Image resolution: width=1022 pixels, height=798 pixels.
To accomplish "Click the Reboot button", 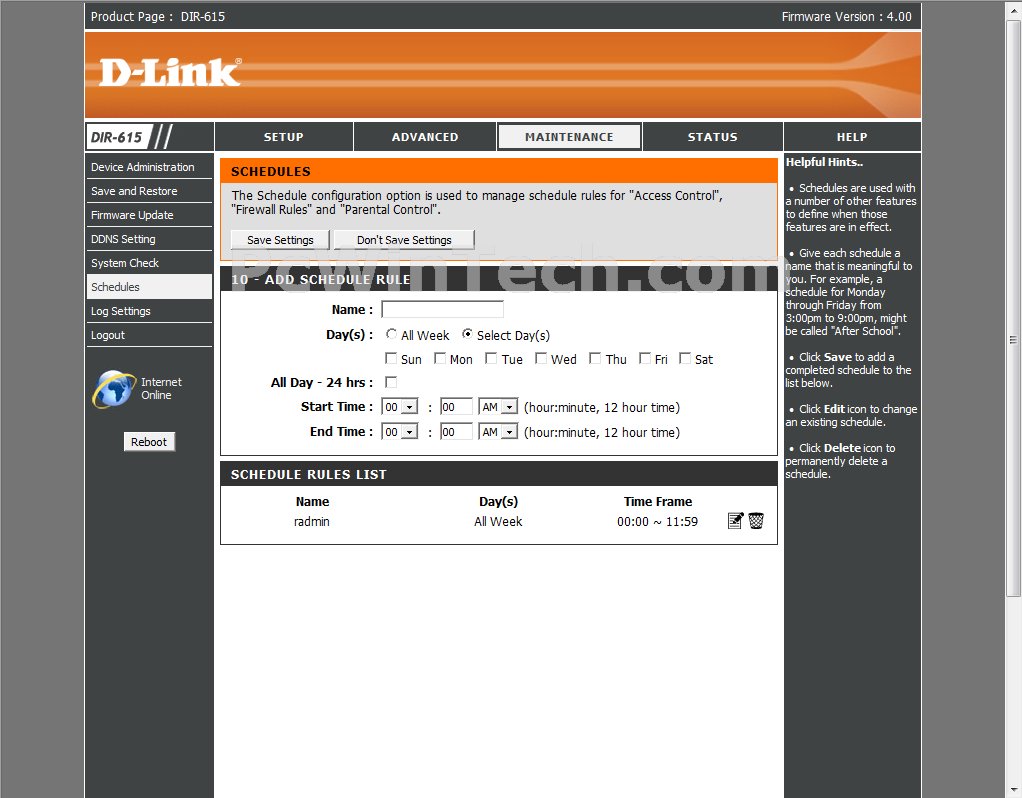I will point(149,442).
